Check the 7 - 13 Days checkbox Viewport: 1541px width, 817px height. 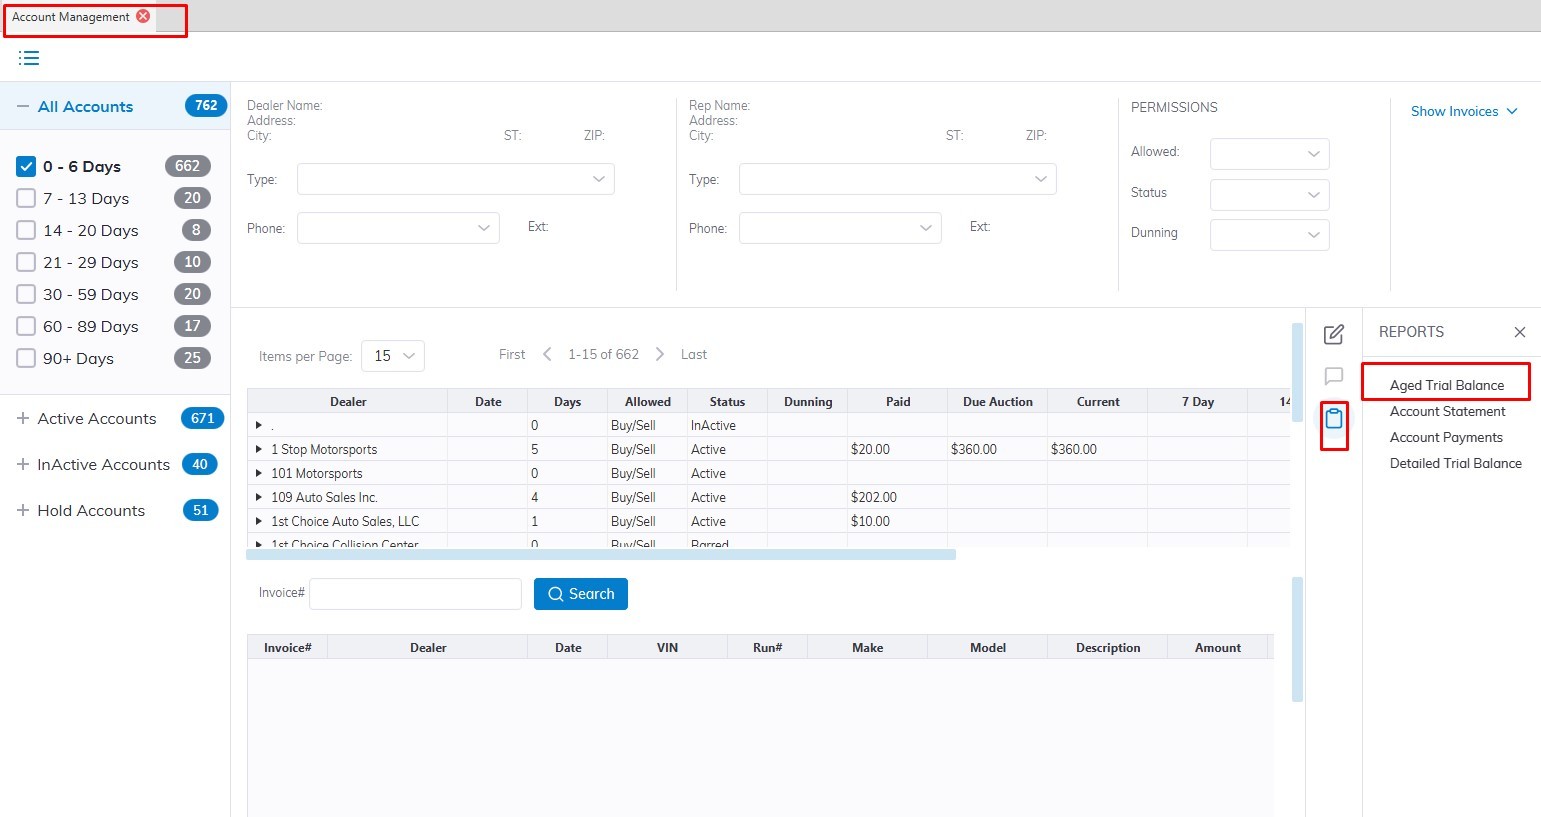click(x=26, y=198)
